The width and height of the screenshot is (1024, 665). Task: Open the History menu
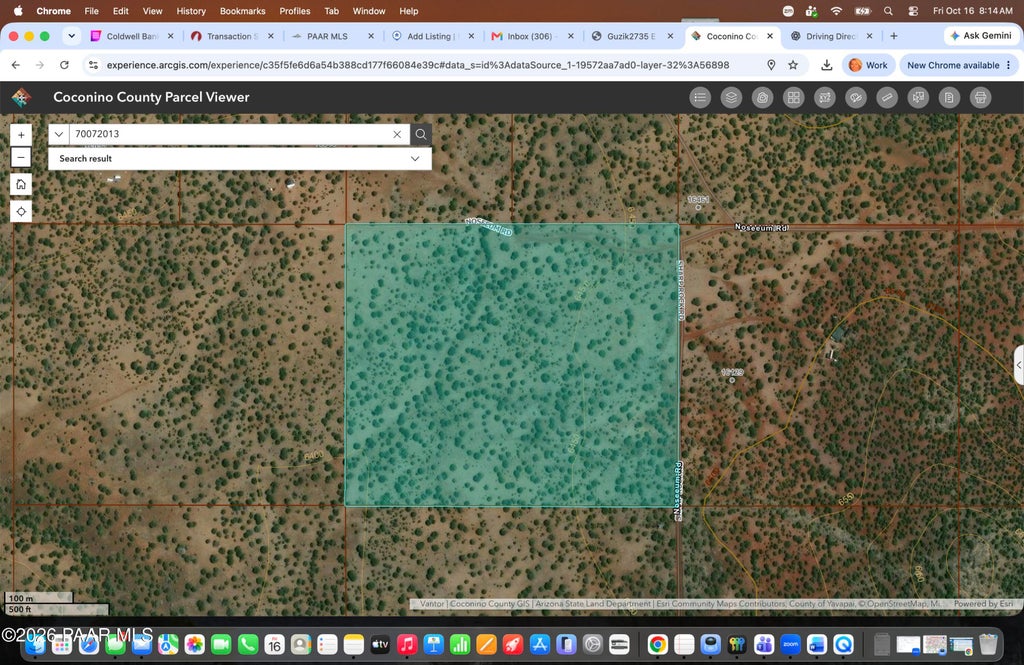191,10
